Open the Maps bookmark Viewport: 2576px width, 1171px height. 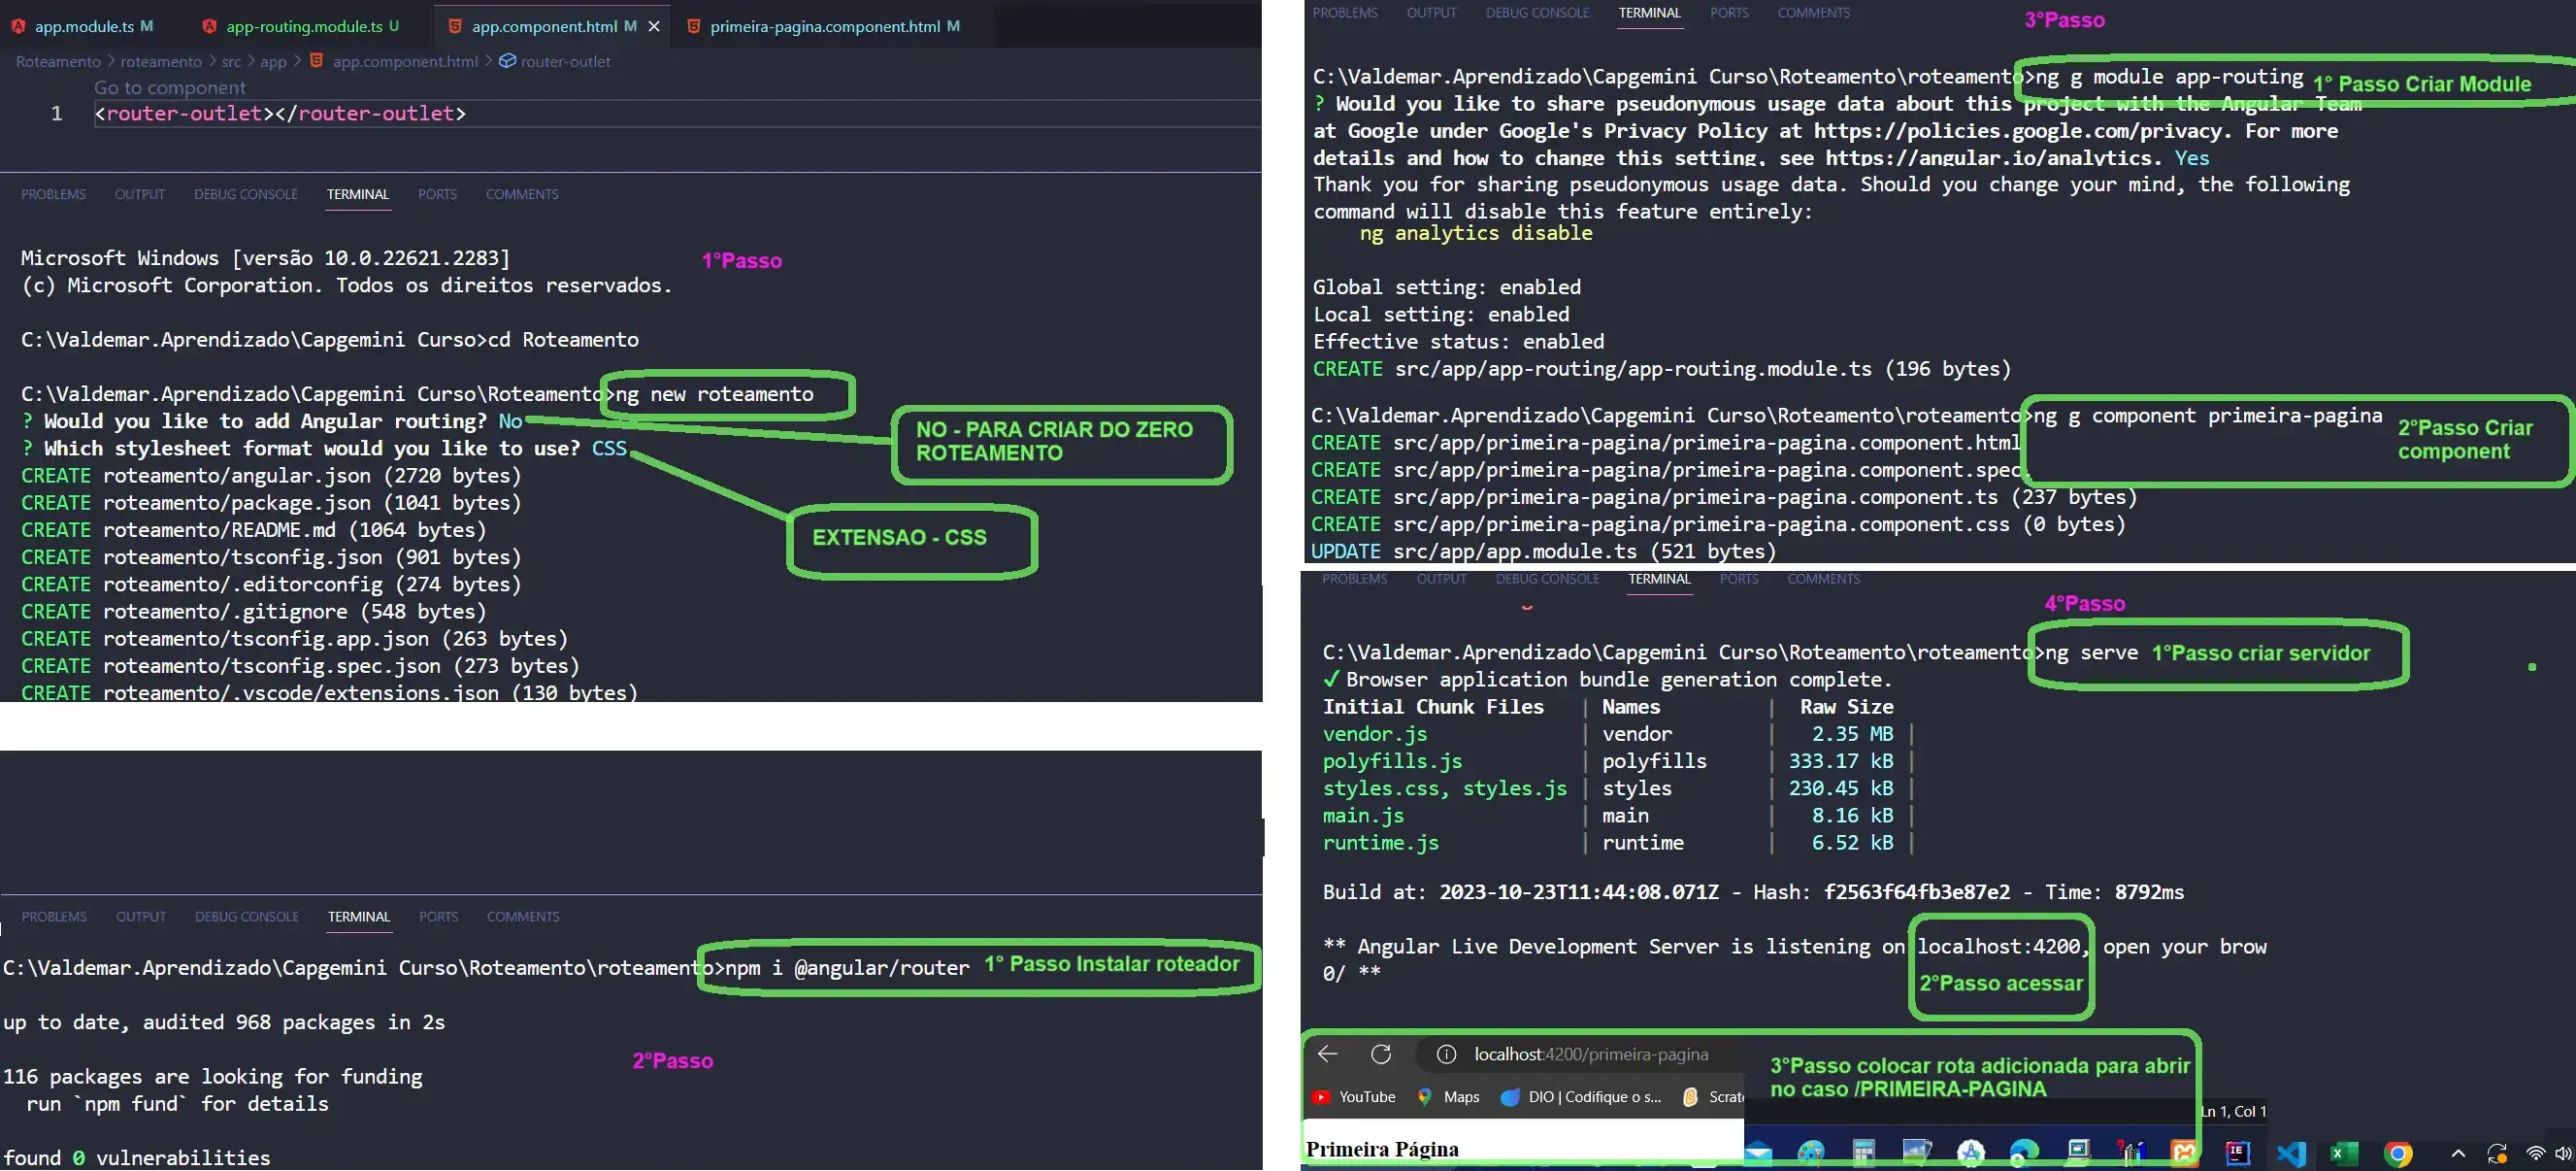click(1448, 1097)
